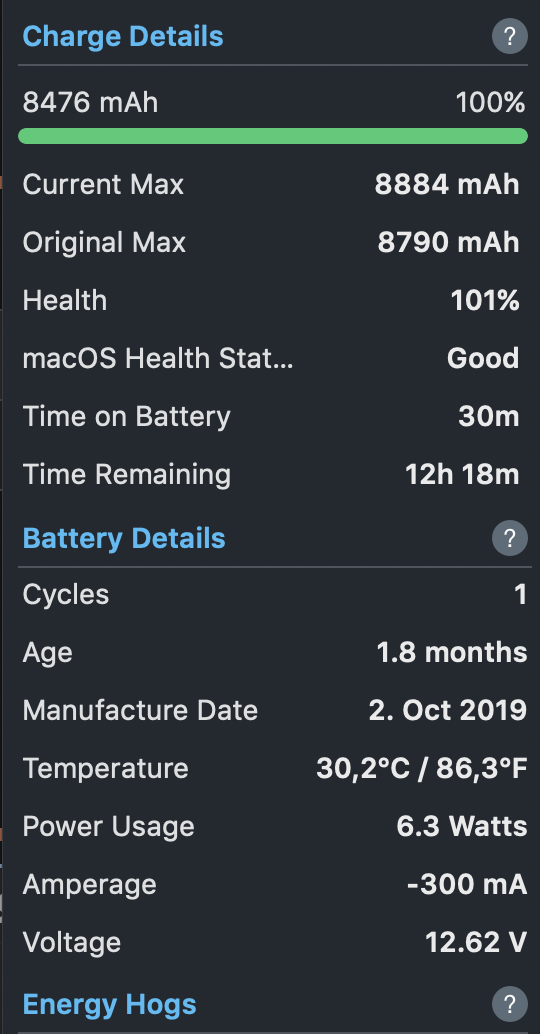This screenshot has width=540, height=1034.
Task: Click the Temperature reading
Action: pos(422,769)
